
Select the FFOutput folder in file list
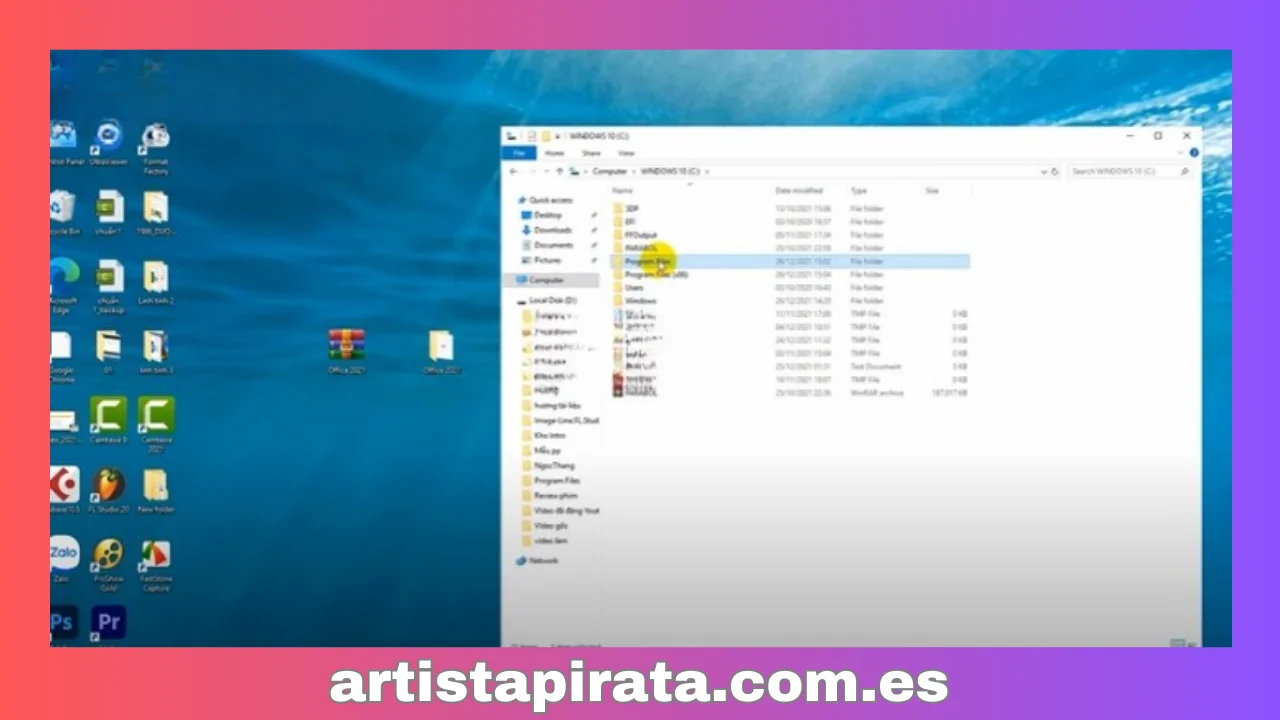coord(789,235)
